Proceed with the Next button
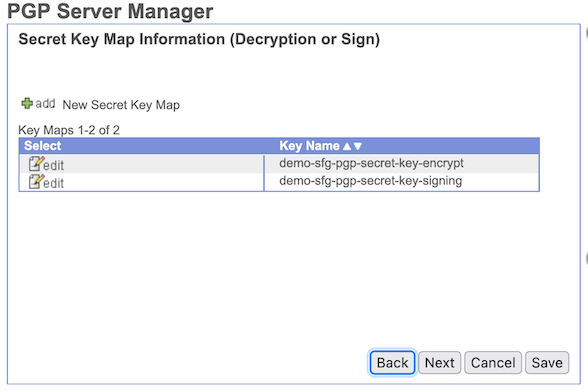This screenshot has height=392, width=588. point(440,363)
